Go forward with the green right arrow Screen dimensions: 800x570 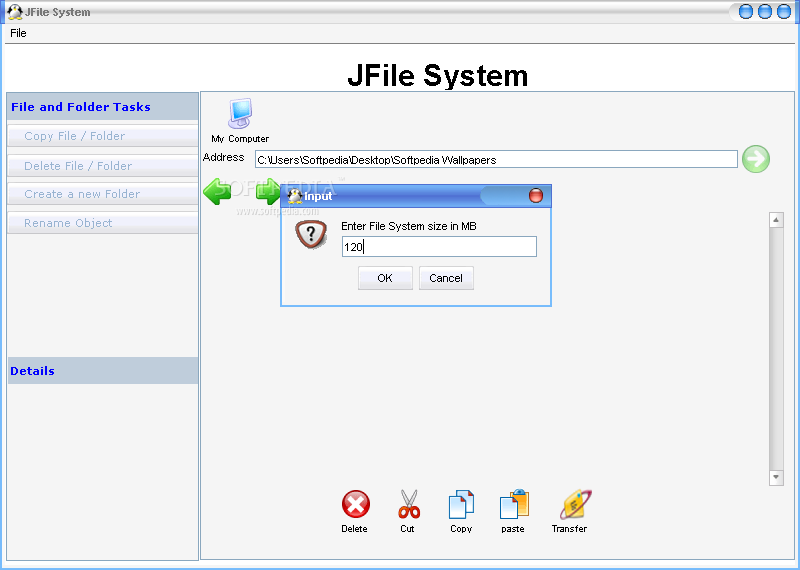pyautogui.click(x=268, y=192)
